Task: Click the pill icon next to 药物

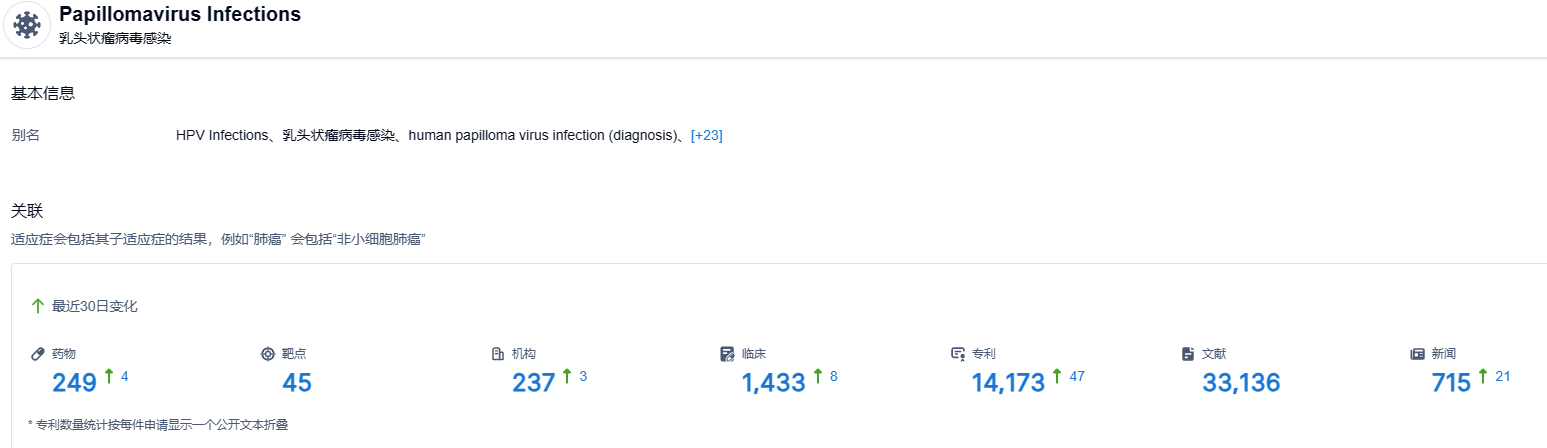Action: tap(38, 354)
